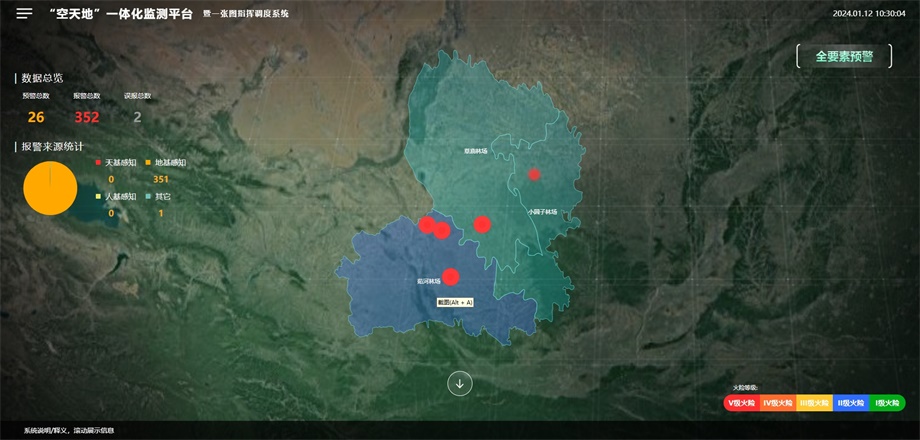Click the red alarm marker above 紫河林场 label
Screen dimensions: 920x440
(x=450, y=277)
